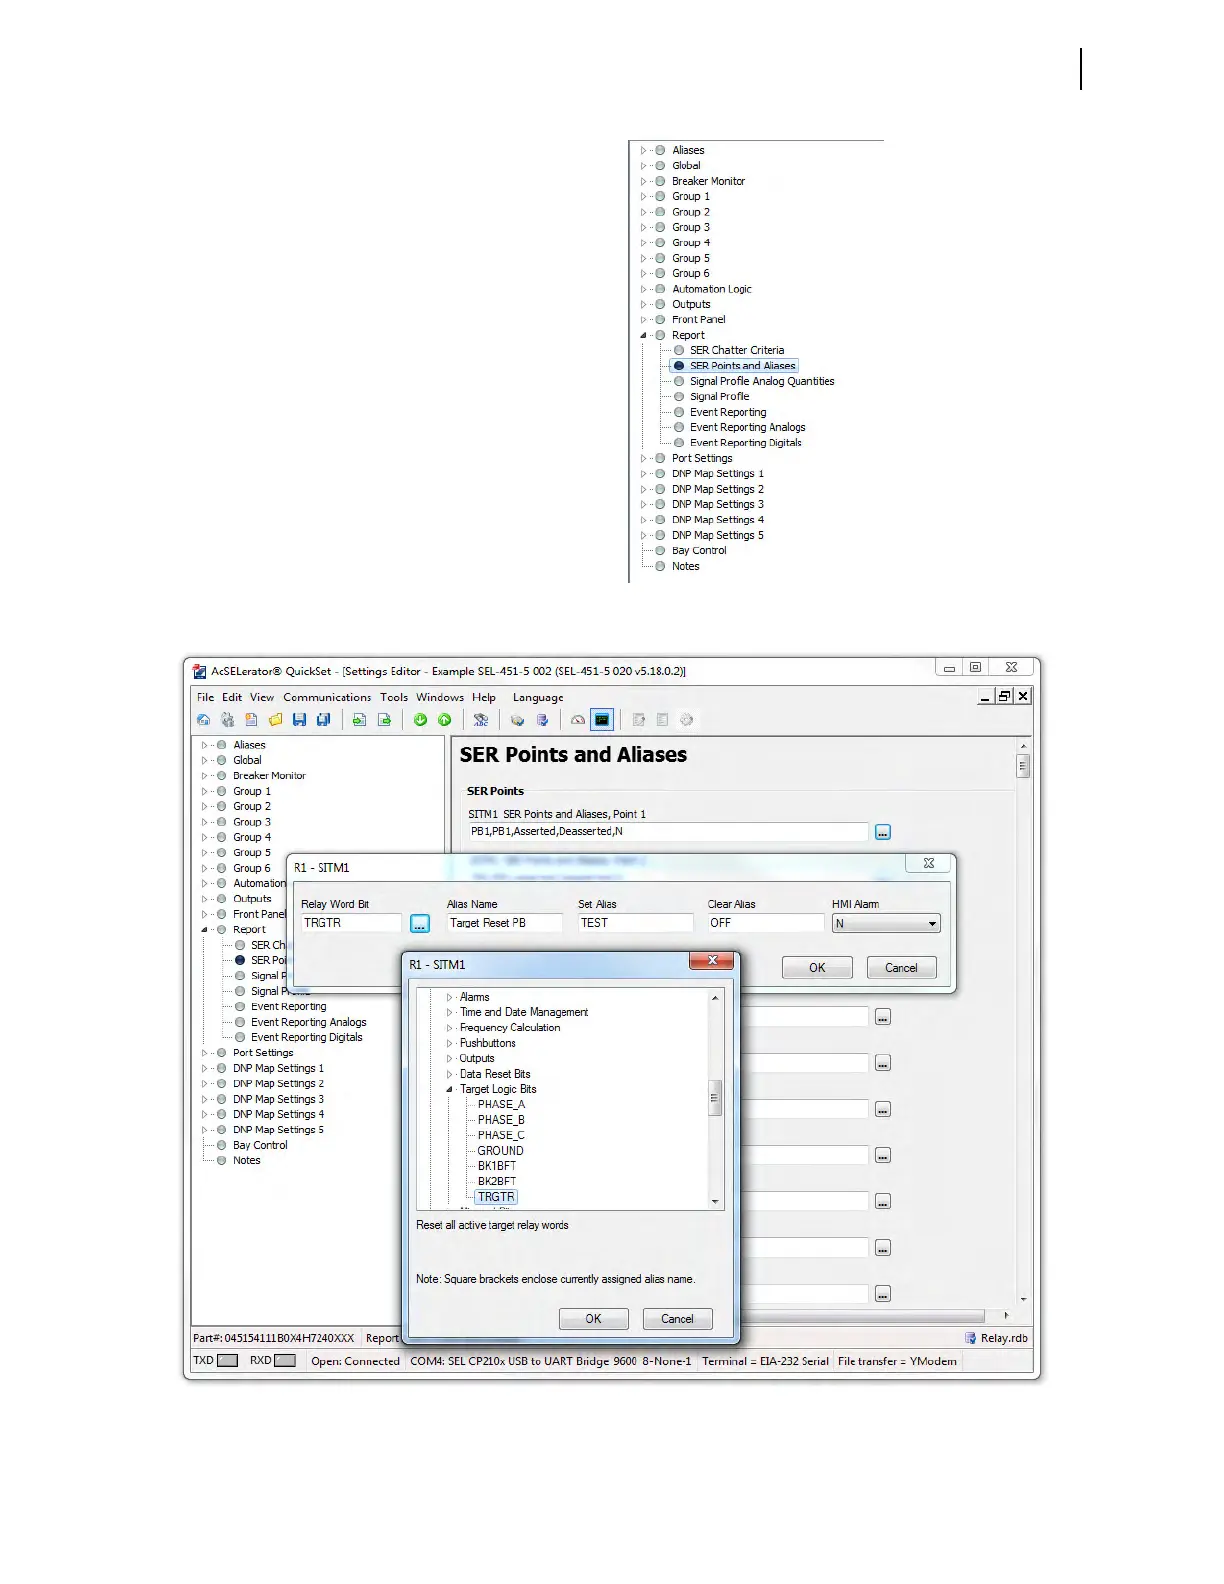Image resolution: width=1224 pixels, height=1584 pixels.
Task: Click OK in the Relay Word Bit editor dialog
Action: [x=817, y=968]
